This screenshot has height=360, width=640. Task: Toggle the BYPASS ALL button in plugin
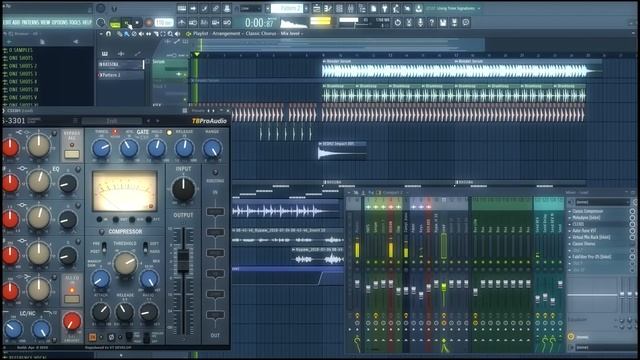72,154
